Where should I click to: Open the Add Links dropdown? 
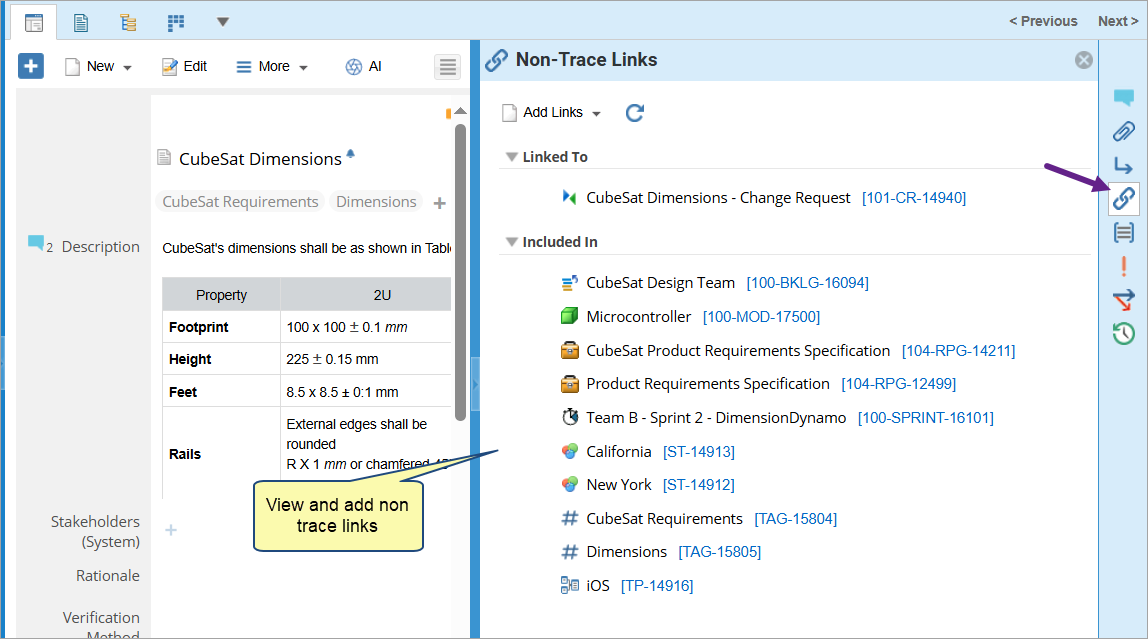click(x=551, y=113)
